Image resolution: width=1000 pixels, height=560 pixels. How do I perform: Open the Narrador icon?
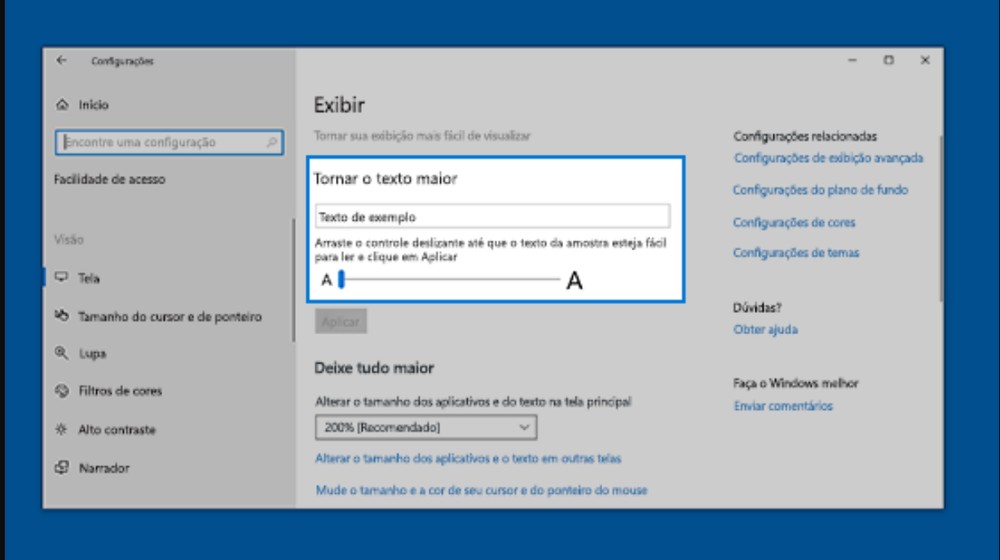click(x=61, y=468)
